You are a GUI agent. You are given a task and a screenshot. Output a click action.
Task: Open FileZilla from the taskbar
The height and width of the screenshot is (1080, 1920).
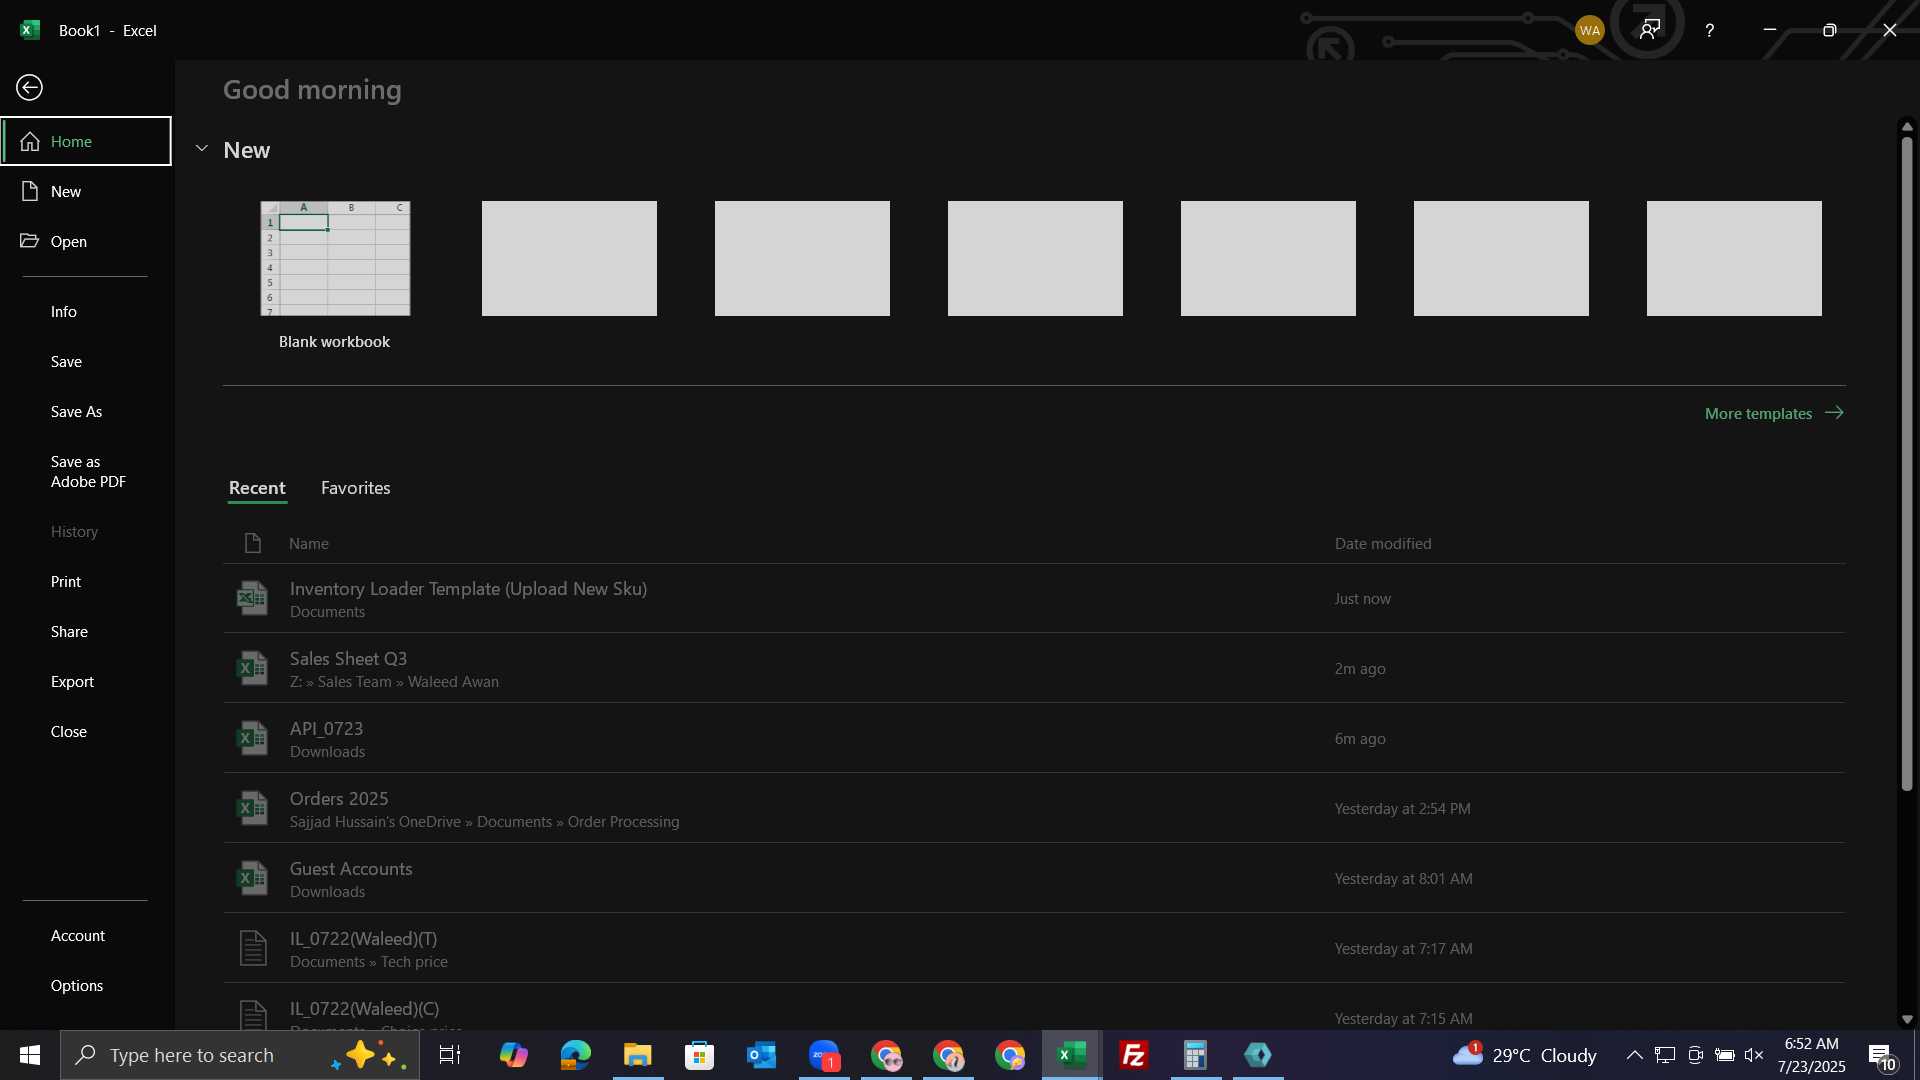pyautogui.click(x=1133, y=1055)
